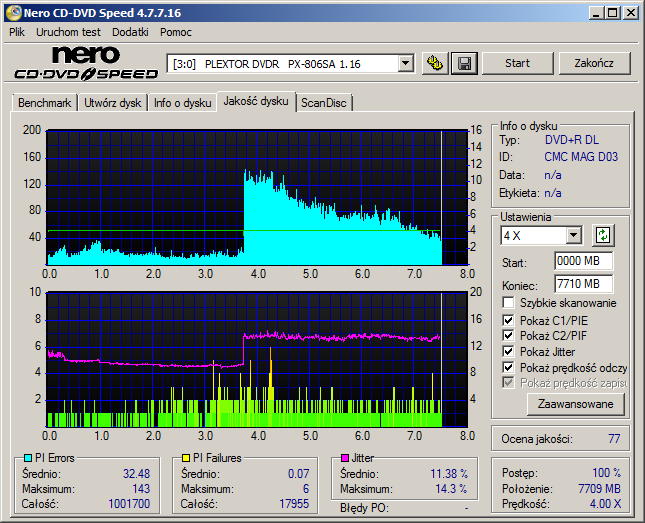This screenshot has height=523, width=645.
Task: Click PI Failures Całość value 17955
Action: 294,504
